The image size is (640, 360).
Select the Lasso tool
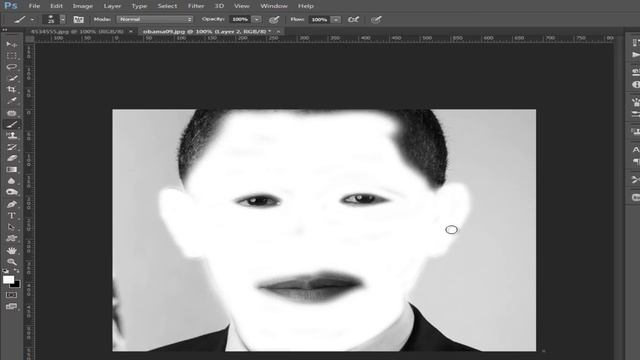(x=11, y=67)
